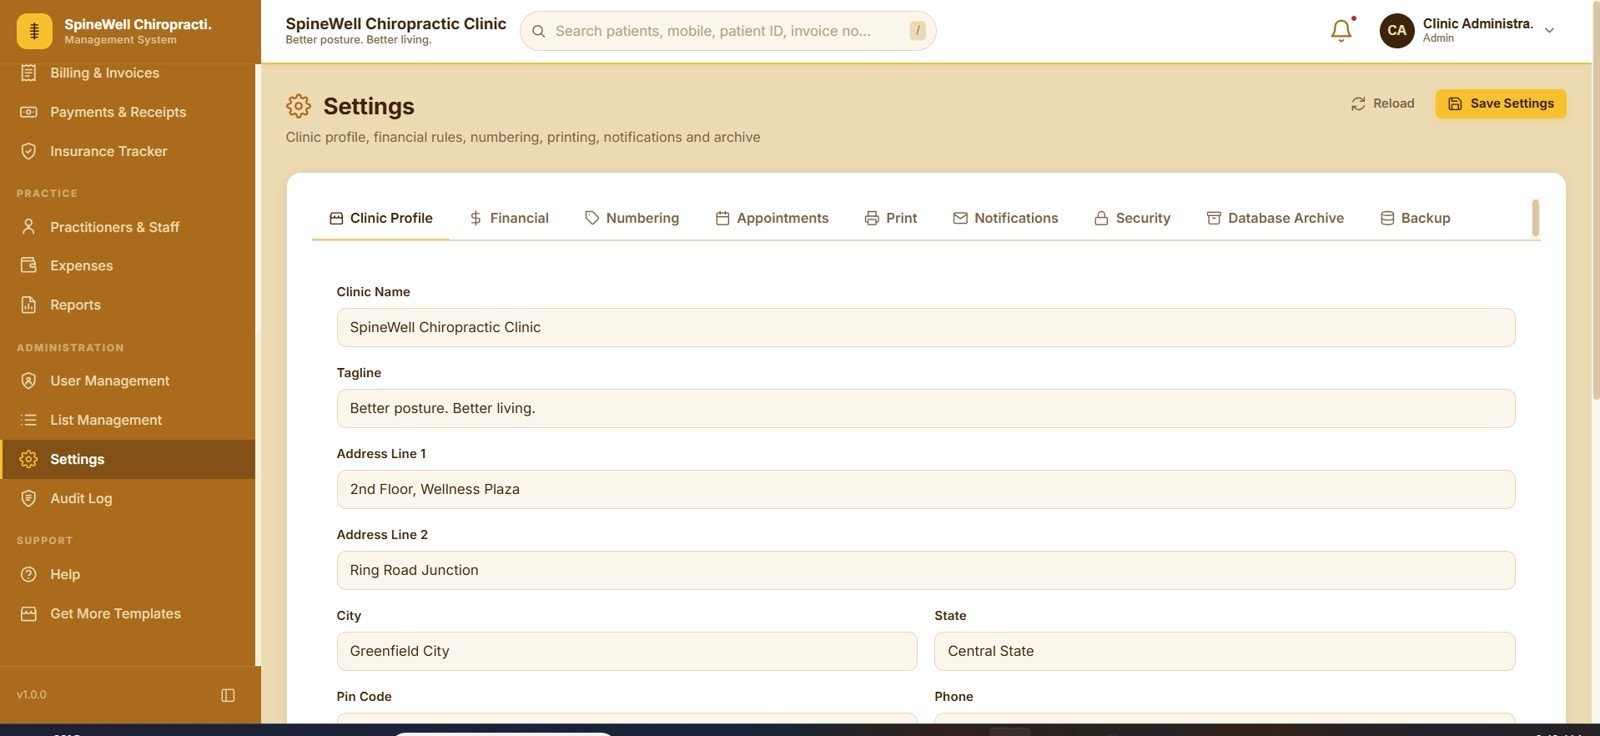
Task: Click the Save Settings button
Action: pos(1501,104)
